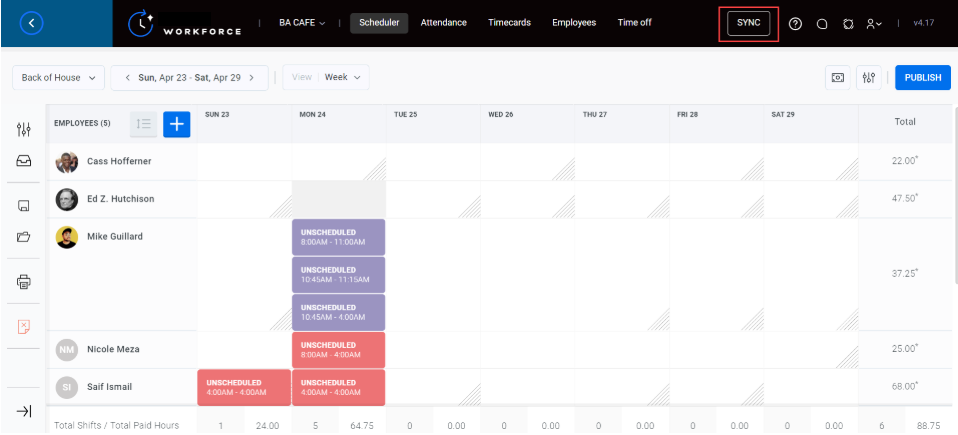Click the inbox tray sidebar icon
The height and width of the screenshot is (435, 958).
coord(24,161)
